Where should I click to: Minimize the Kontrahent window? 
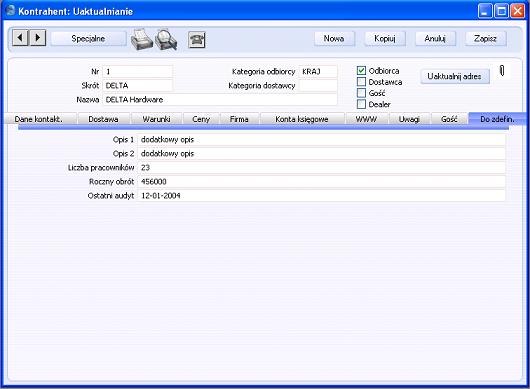coord(485,11)
